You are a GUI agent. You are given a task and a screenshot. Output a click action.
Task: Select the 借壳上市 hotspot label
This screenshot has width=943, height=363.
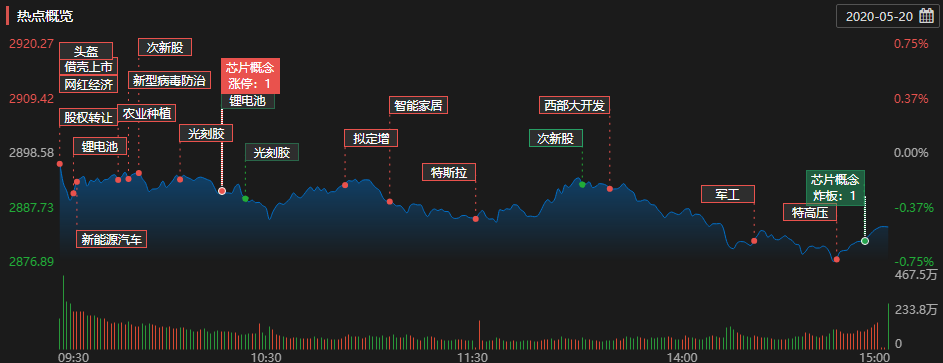pyautogui.click(x=89, y=66)
